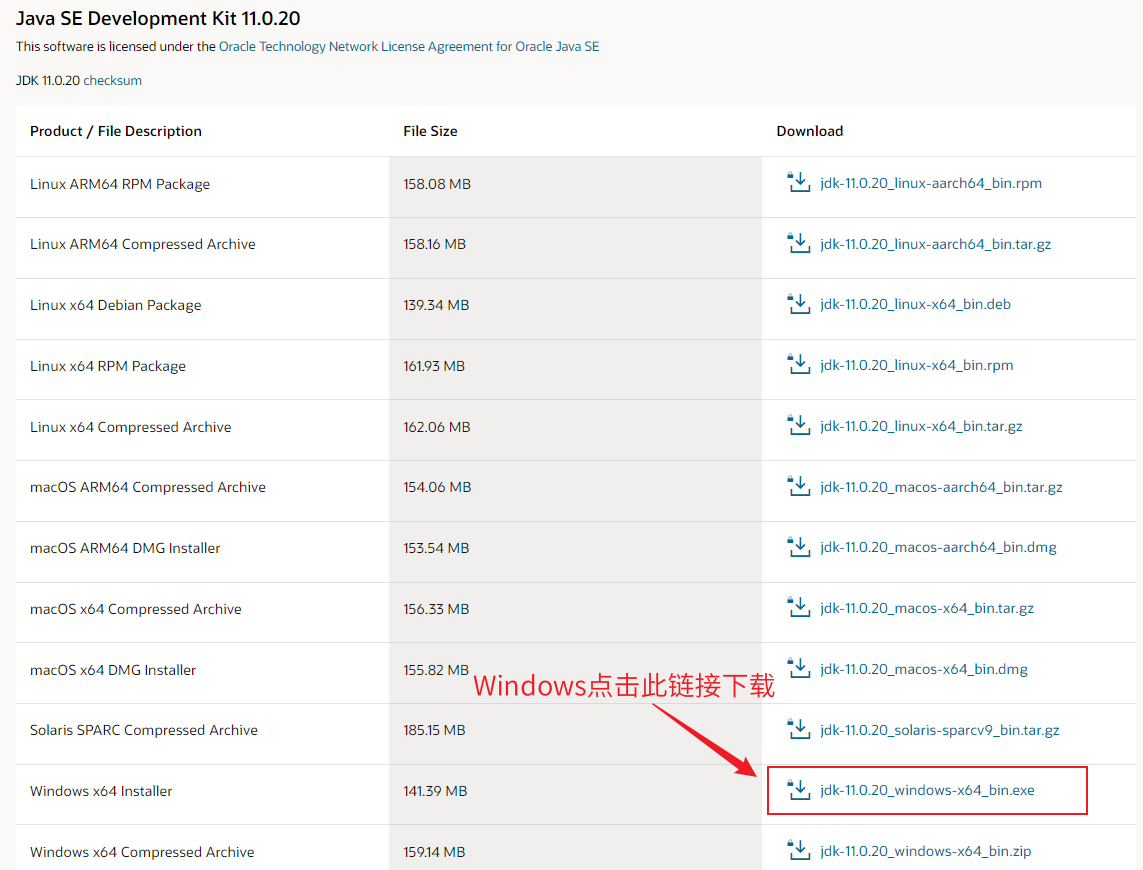The width and height of the screenshot is (1143, 870).
Task: Open the JDK 11.0.20 checksum link
Action: tap(112, 81)
